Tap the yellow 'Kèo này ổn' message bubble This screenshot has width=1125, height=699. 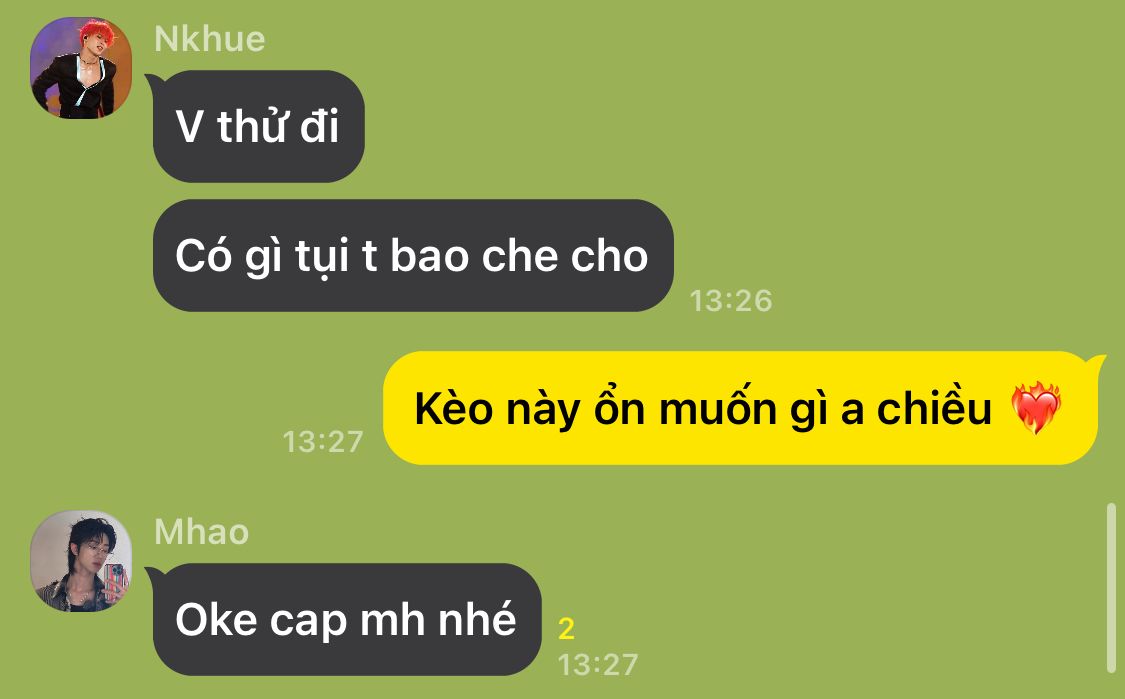[740, 408]
